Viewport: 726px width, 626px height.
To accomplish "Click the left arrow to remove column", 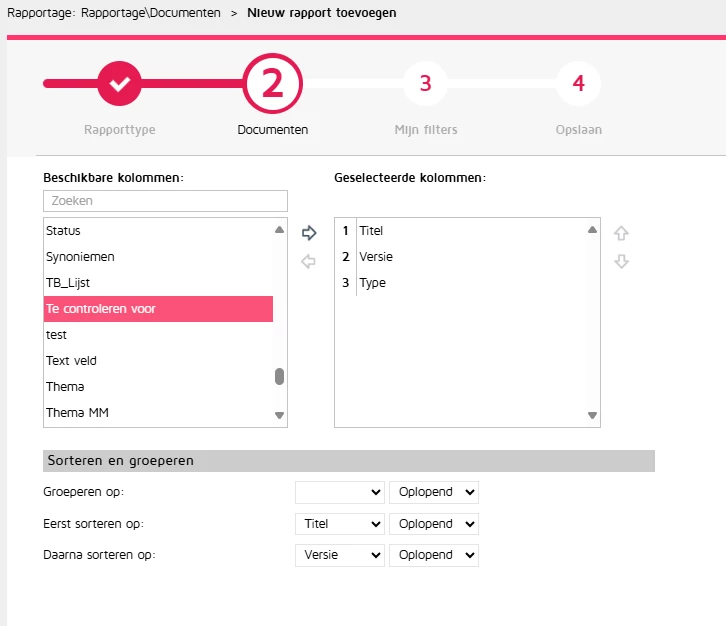I will [308, 261].
